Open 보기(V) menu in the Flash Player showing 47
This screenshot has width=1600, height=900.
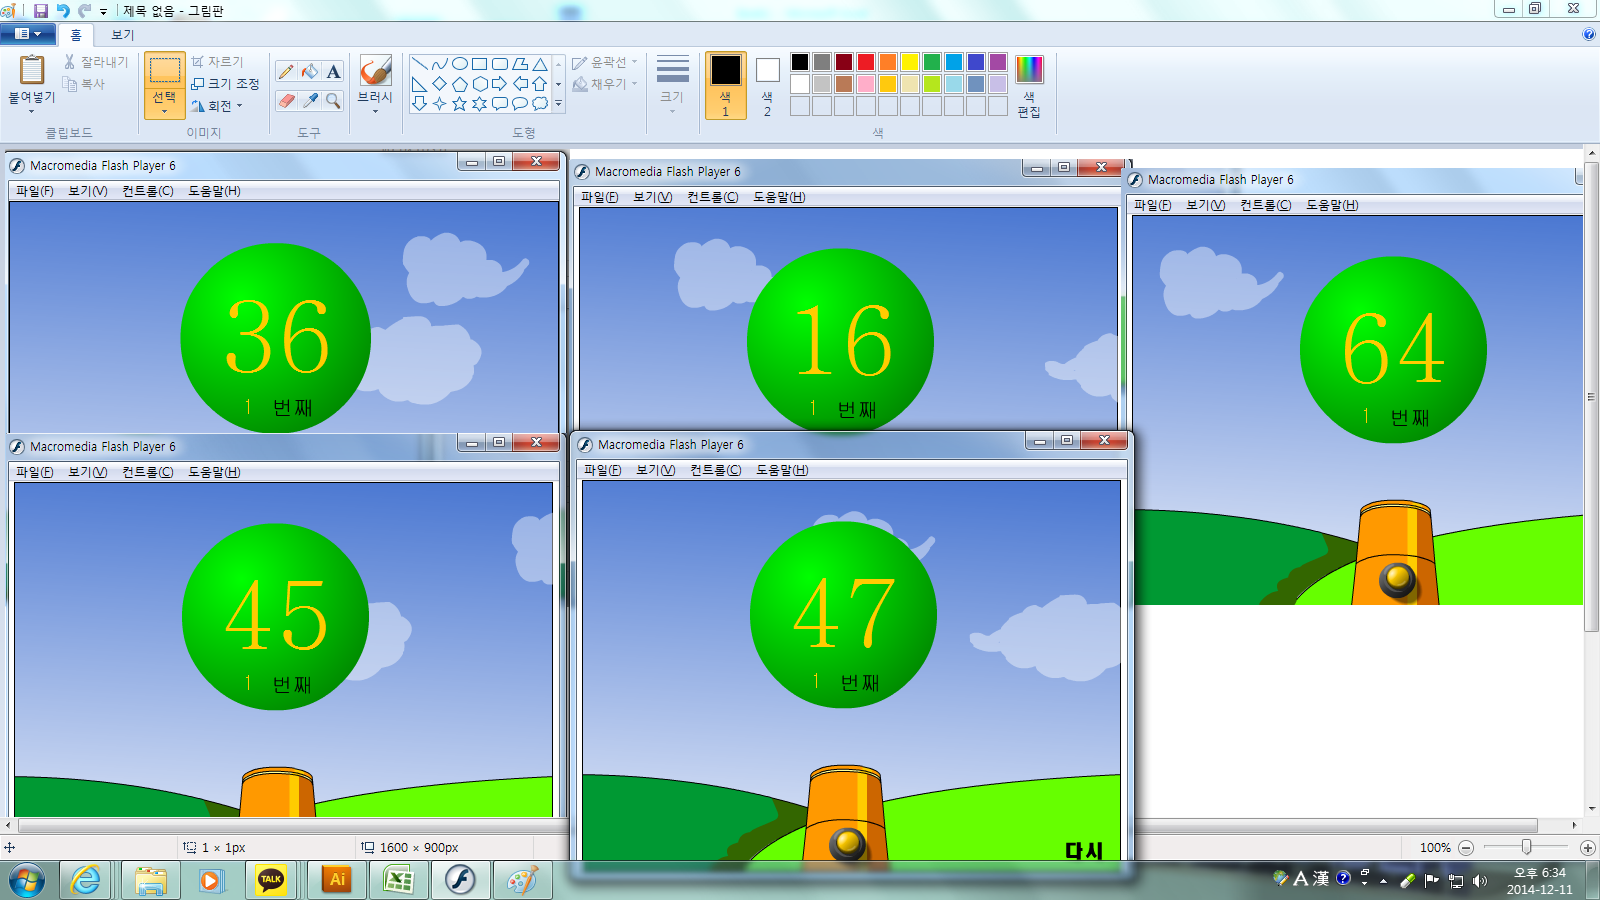tap(655, 470)
